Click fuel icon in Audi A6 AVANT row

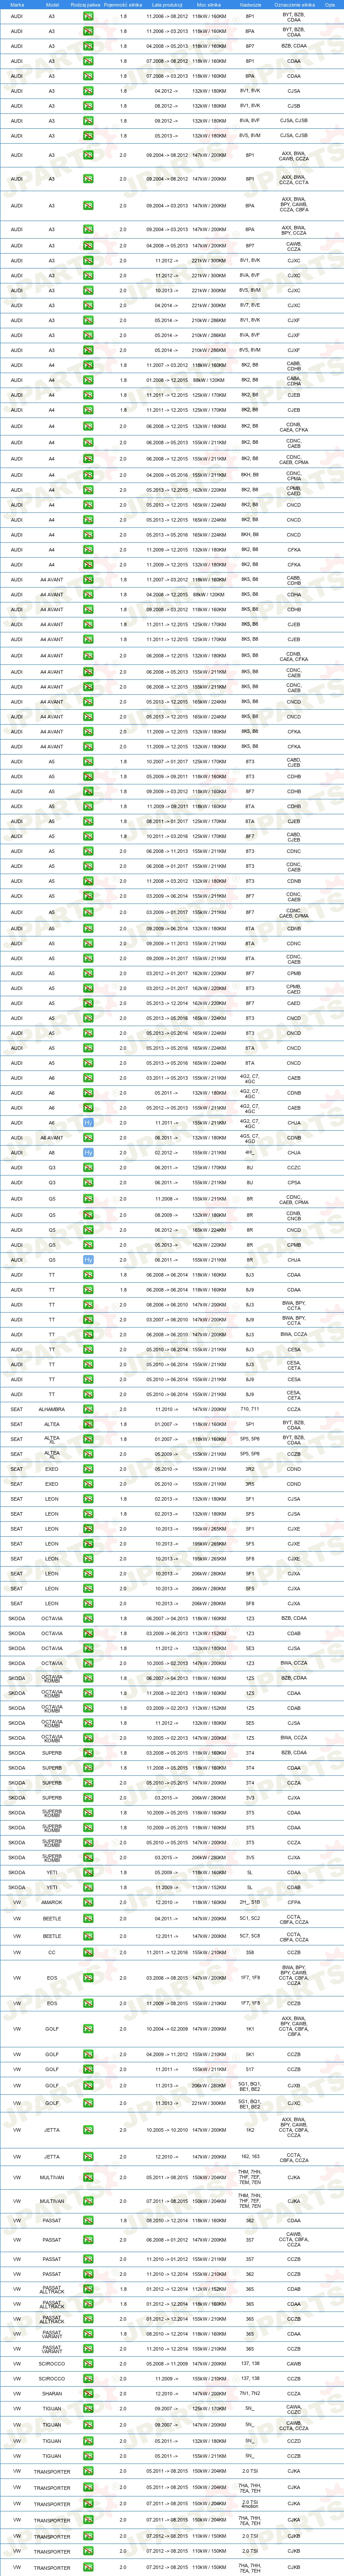click(x=88, y=1138)
